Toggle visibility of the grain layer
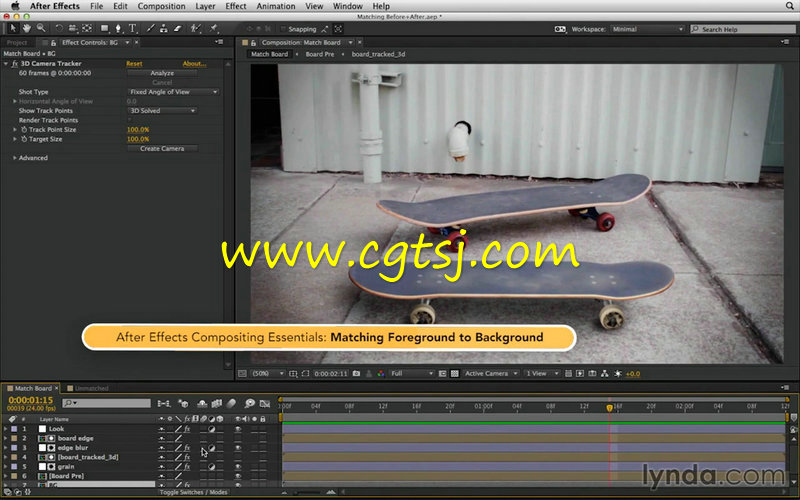 click(x=238, y=467)
